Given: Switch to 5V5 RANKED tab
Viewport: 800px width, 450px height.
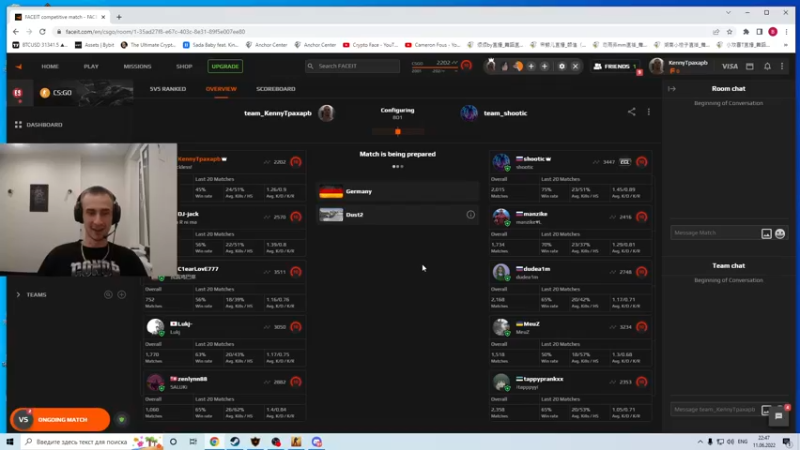Looking at the screenshot, I should 168,89.
